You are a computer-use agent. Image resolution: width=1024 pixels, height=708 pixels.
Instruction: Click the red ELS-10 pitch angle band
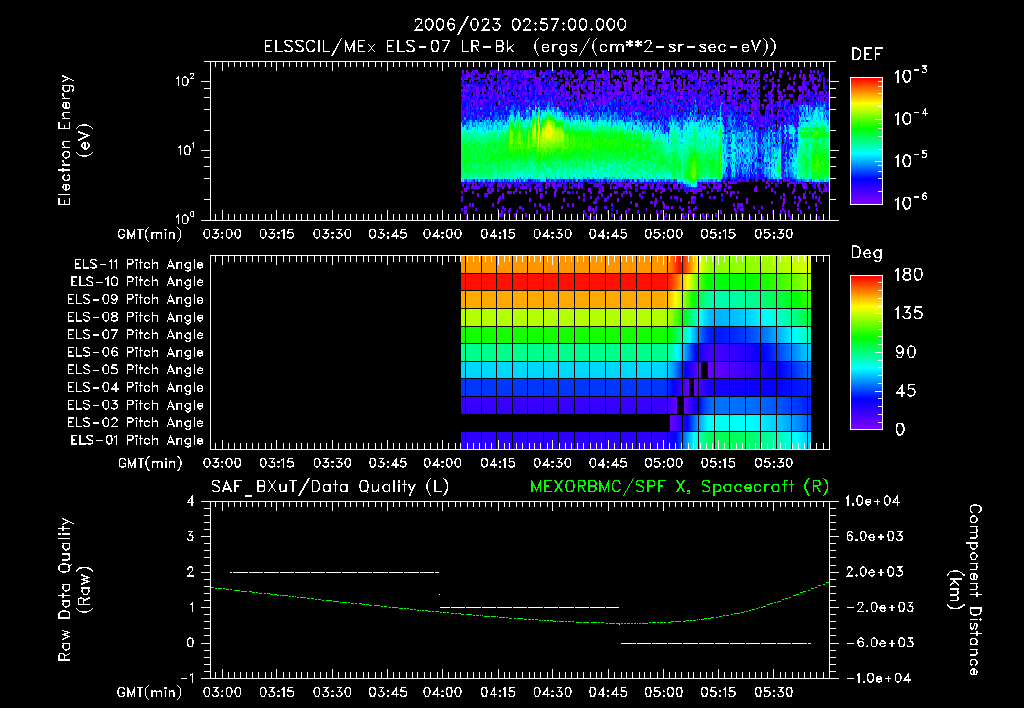pyautogui.click(x=565, y=282)
